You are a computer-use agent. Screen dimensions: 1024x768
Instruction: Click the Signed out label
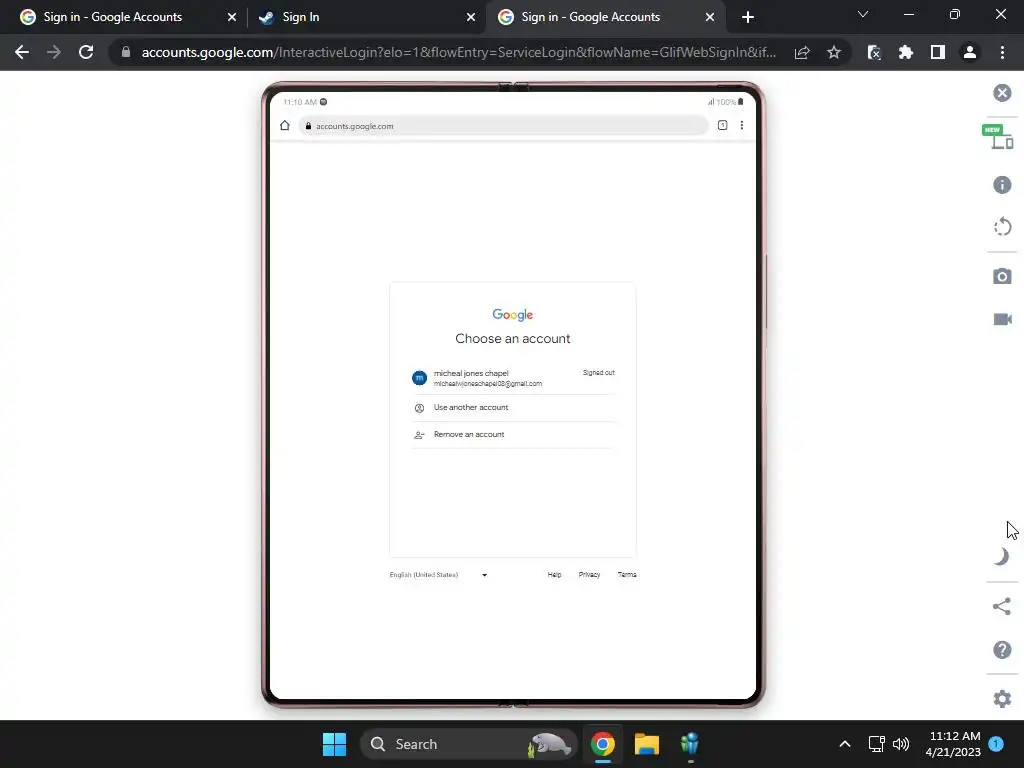[598, 372]
